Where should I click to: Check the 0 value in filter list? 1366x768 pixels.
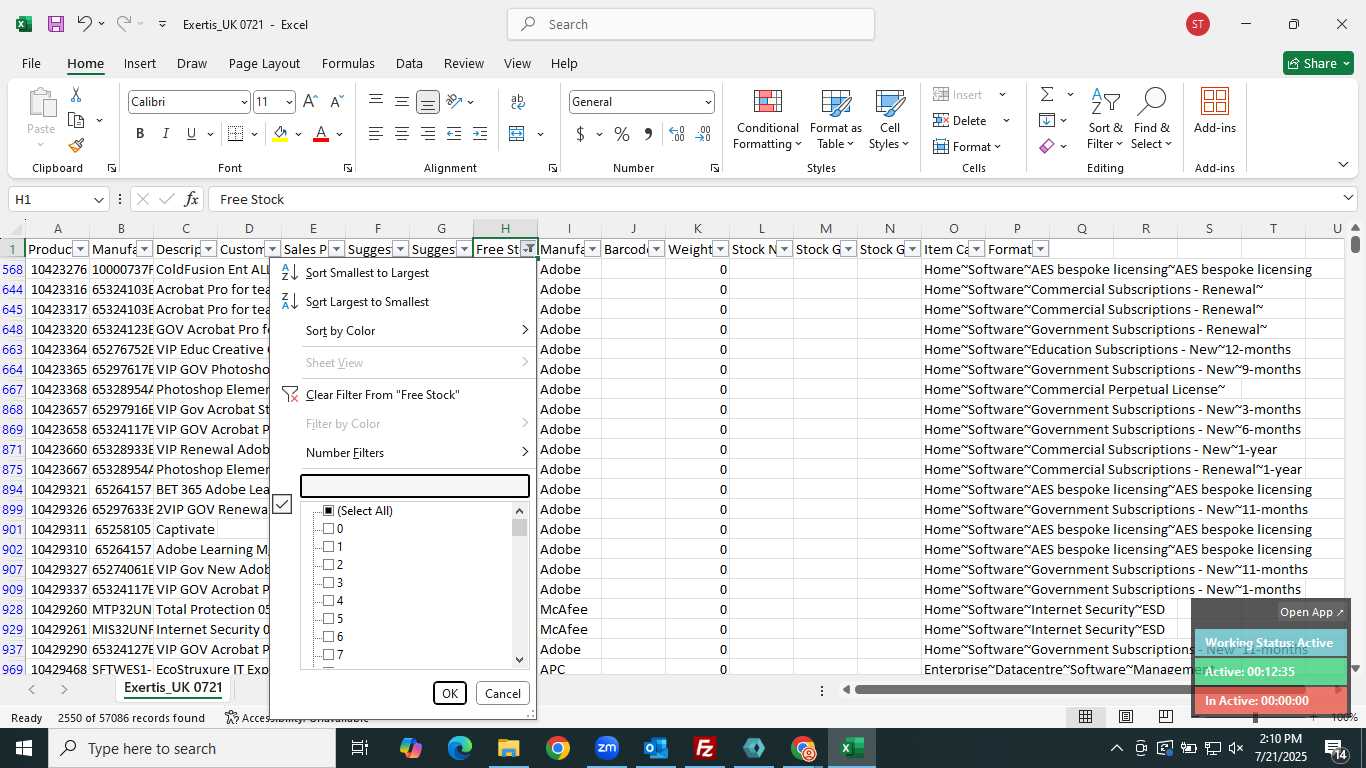click(328, 529)
